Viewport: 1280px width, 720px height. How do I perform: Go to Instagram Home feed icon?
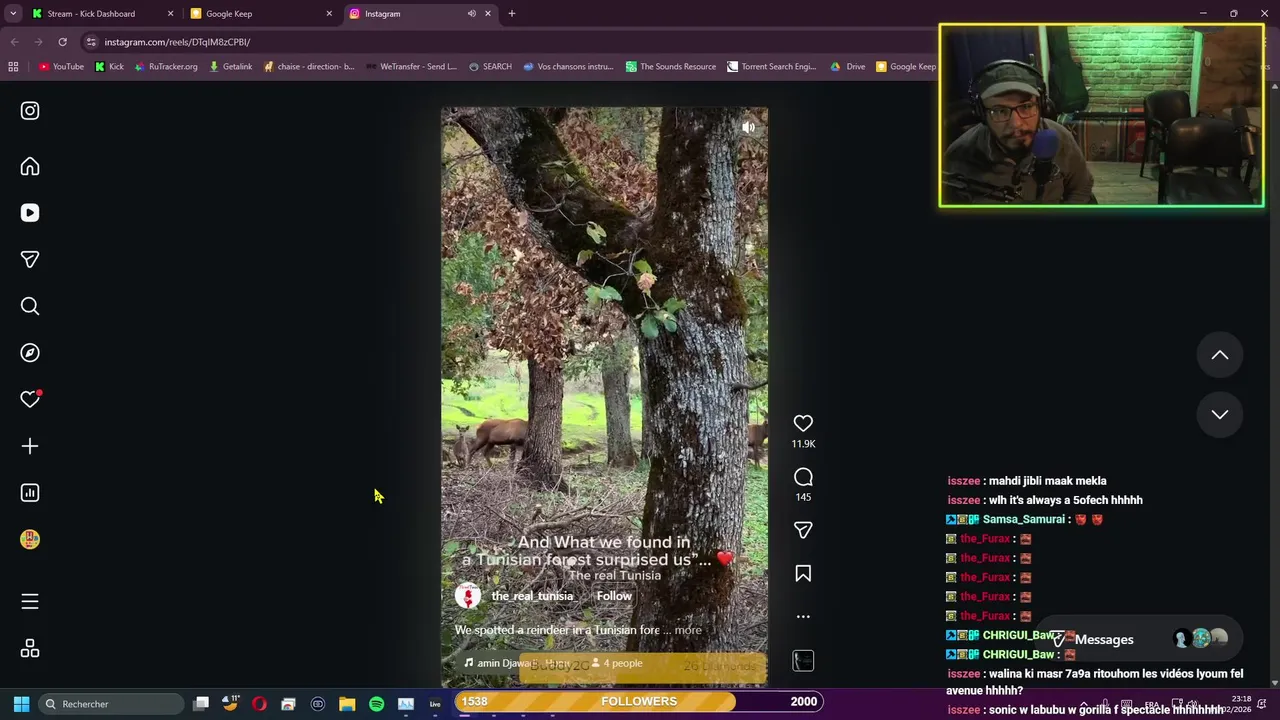30,167
